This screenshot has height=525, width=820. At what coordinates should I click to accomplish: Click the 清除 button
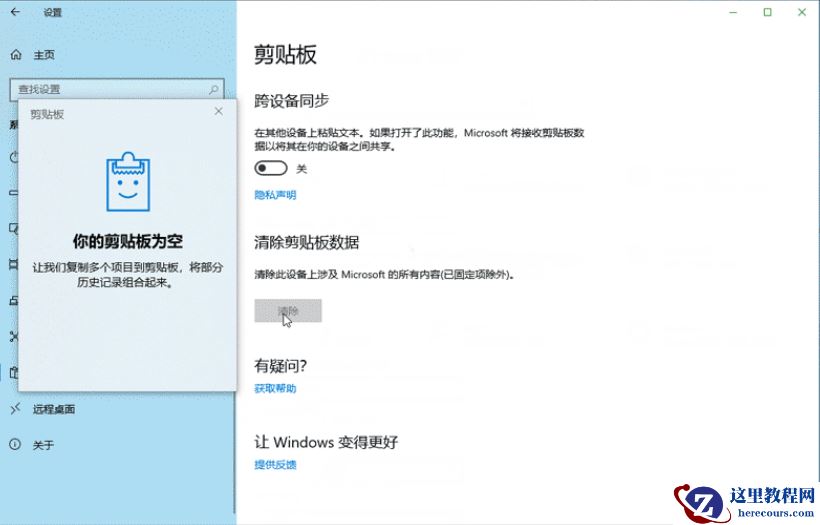[x=288, y=311]
